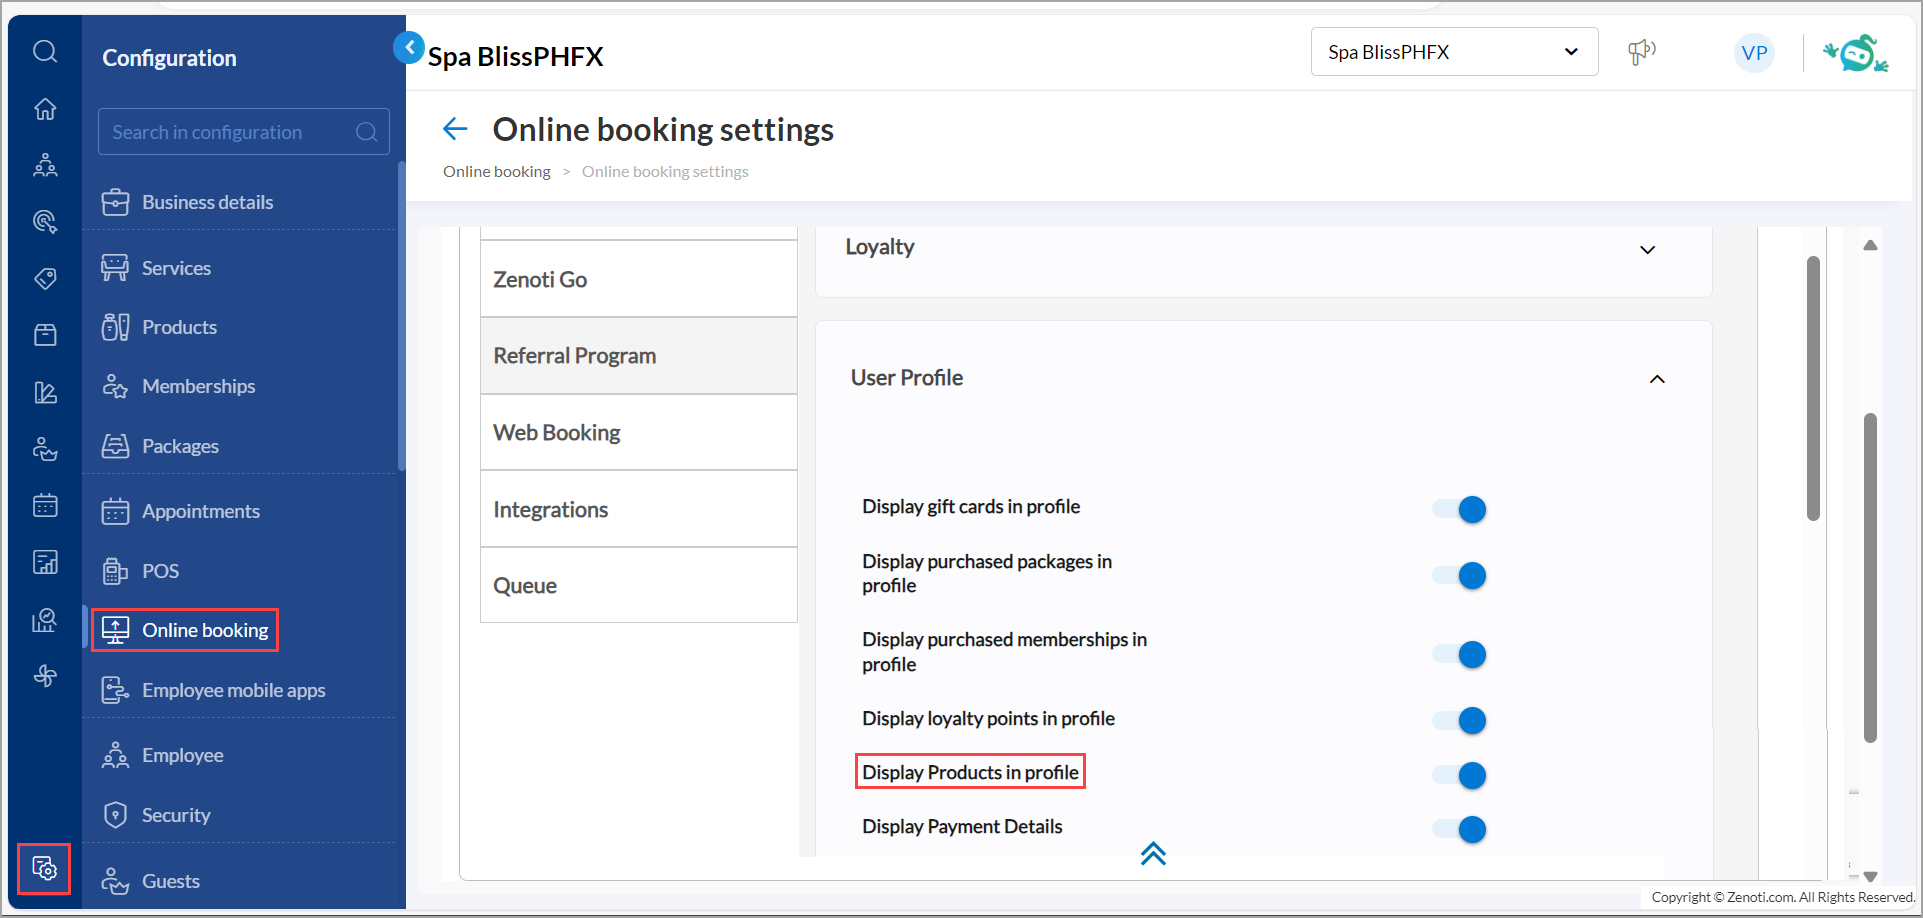This screenshot has width=1923, height=918.
Task: Open the analytics magnifier chart icon
Action: click(x=45, y=620)
